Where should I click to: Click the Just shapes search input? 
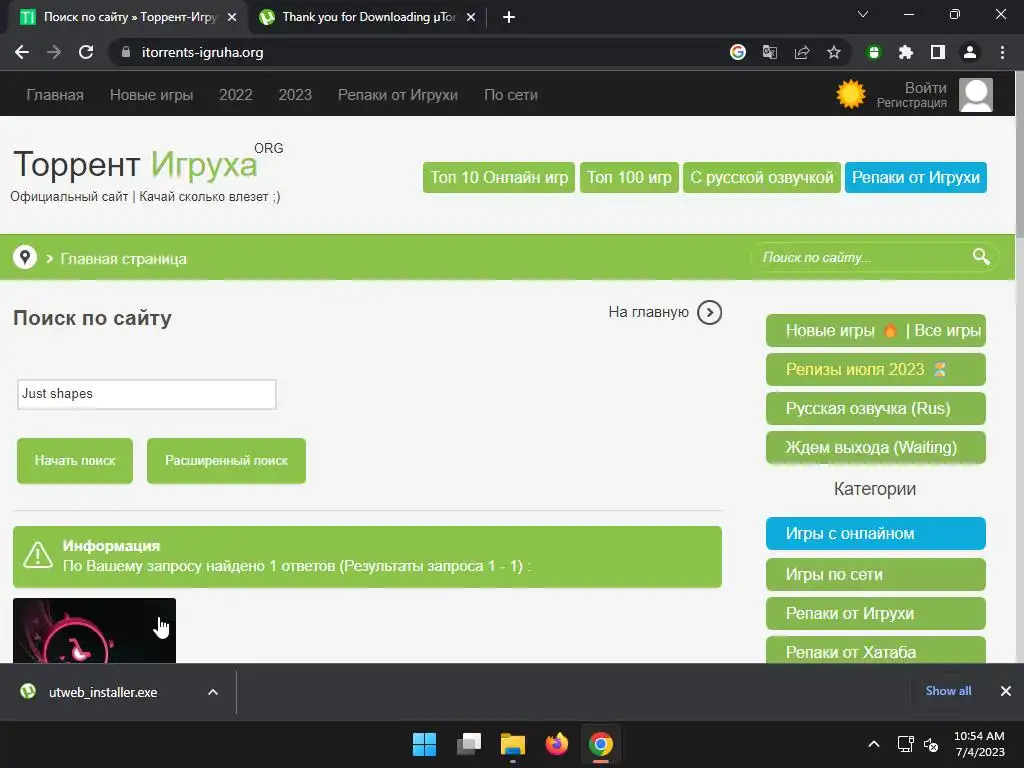coord(146,394)
